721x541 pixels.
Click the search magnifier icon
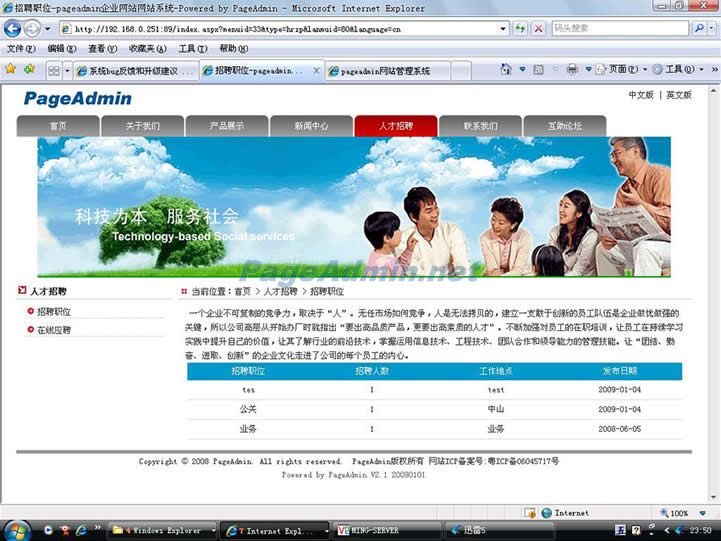699,29
